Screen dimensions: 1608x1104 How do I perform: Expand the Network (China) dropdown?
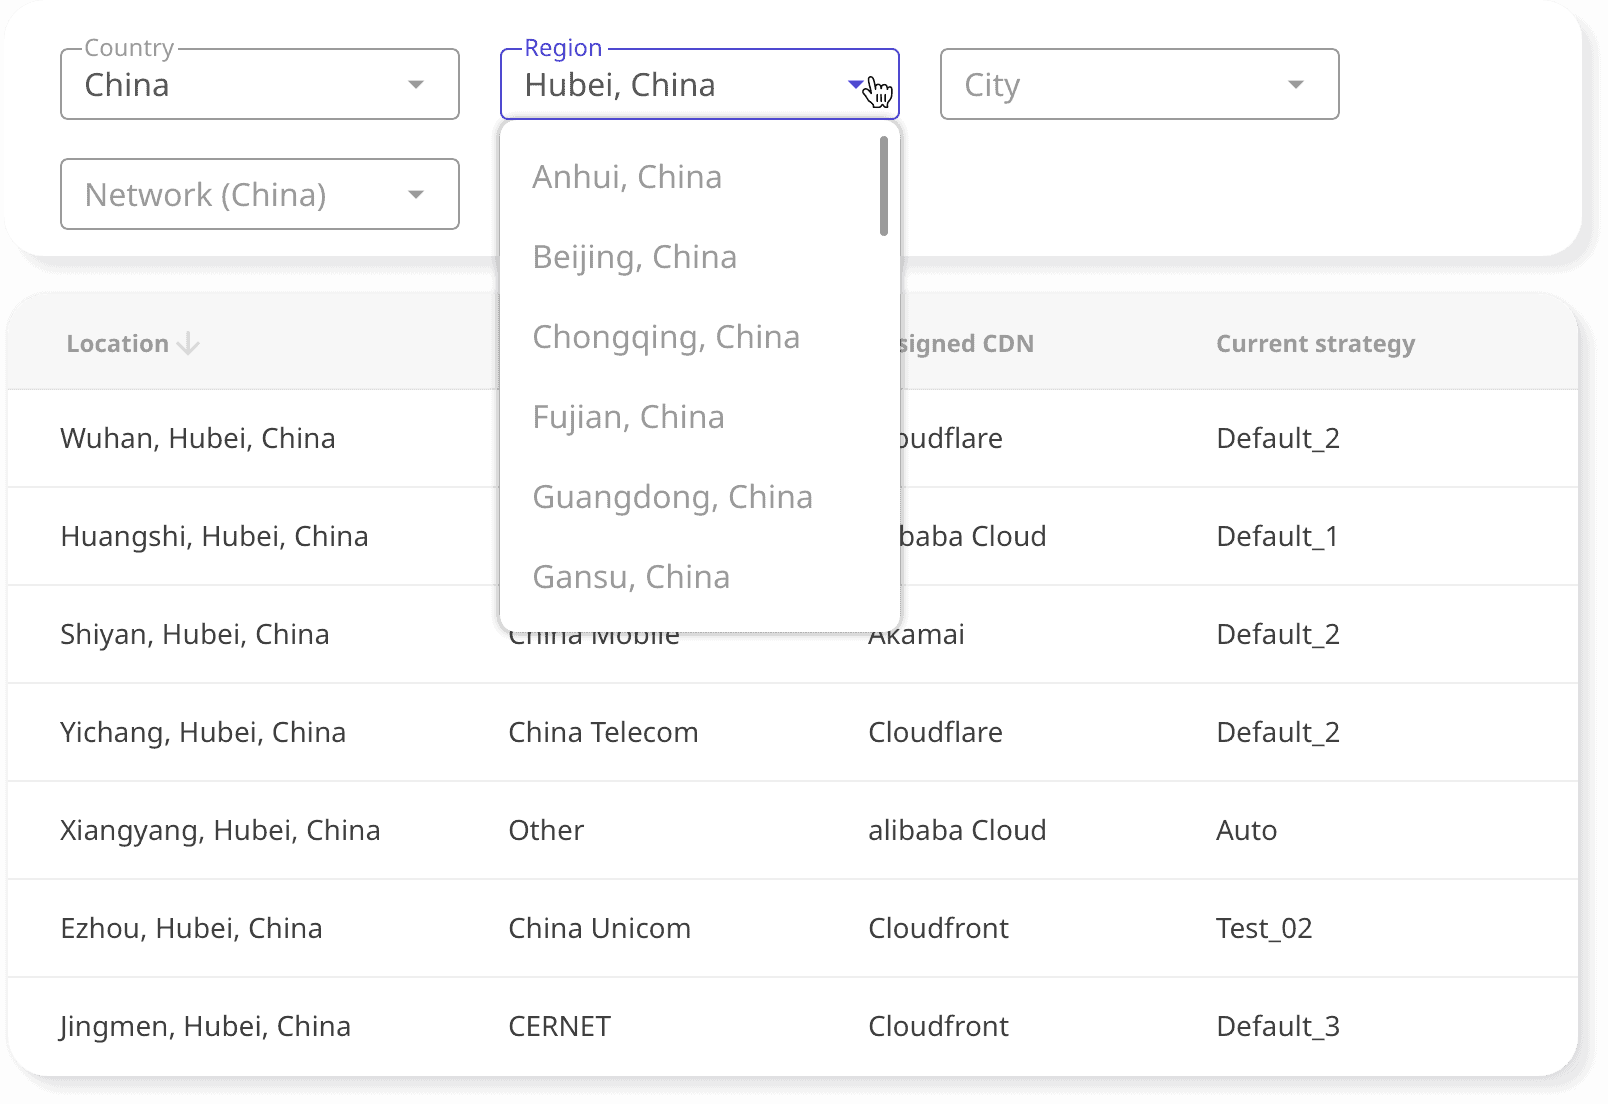click(259, 194)
